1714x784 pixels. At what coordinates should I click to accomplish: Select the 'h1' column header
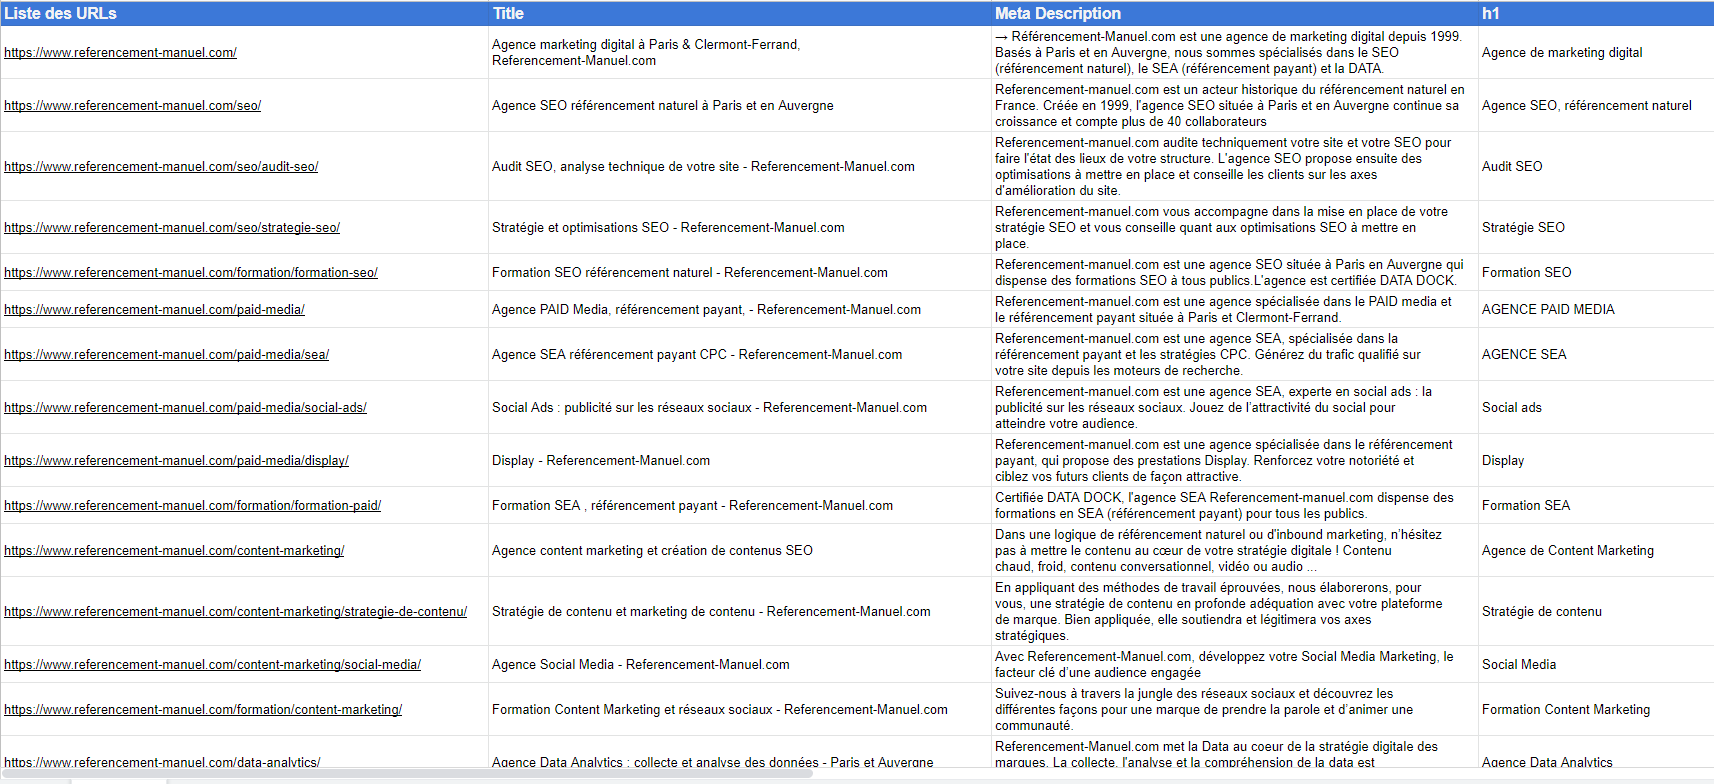click(x=1596, y=14)
